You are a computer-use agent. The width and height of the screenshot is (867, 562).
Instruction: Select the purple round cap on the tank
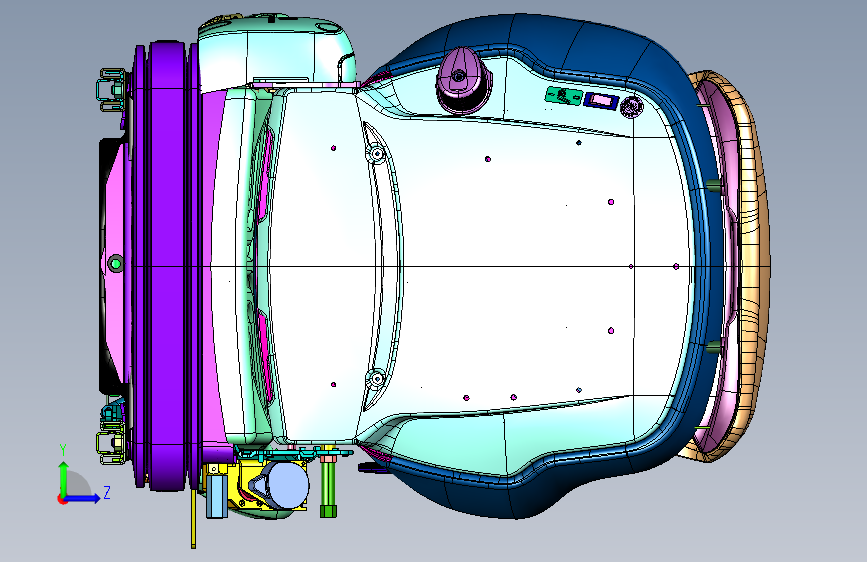[463, 80]
